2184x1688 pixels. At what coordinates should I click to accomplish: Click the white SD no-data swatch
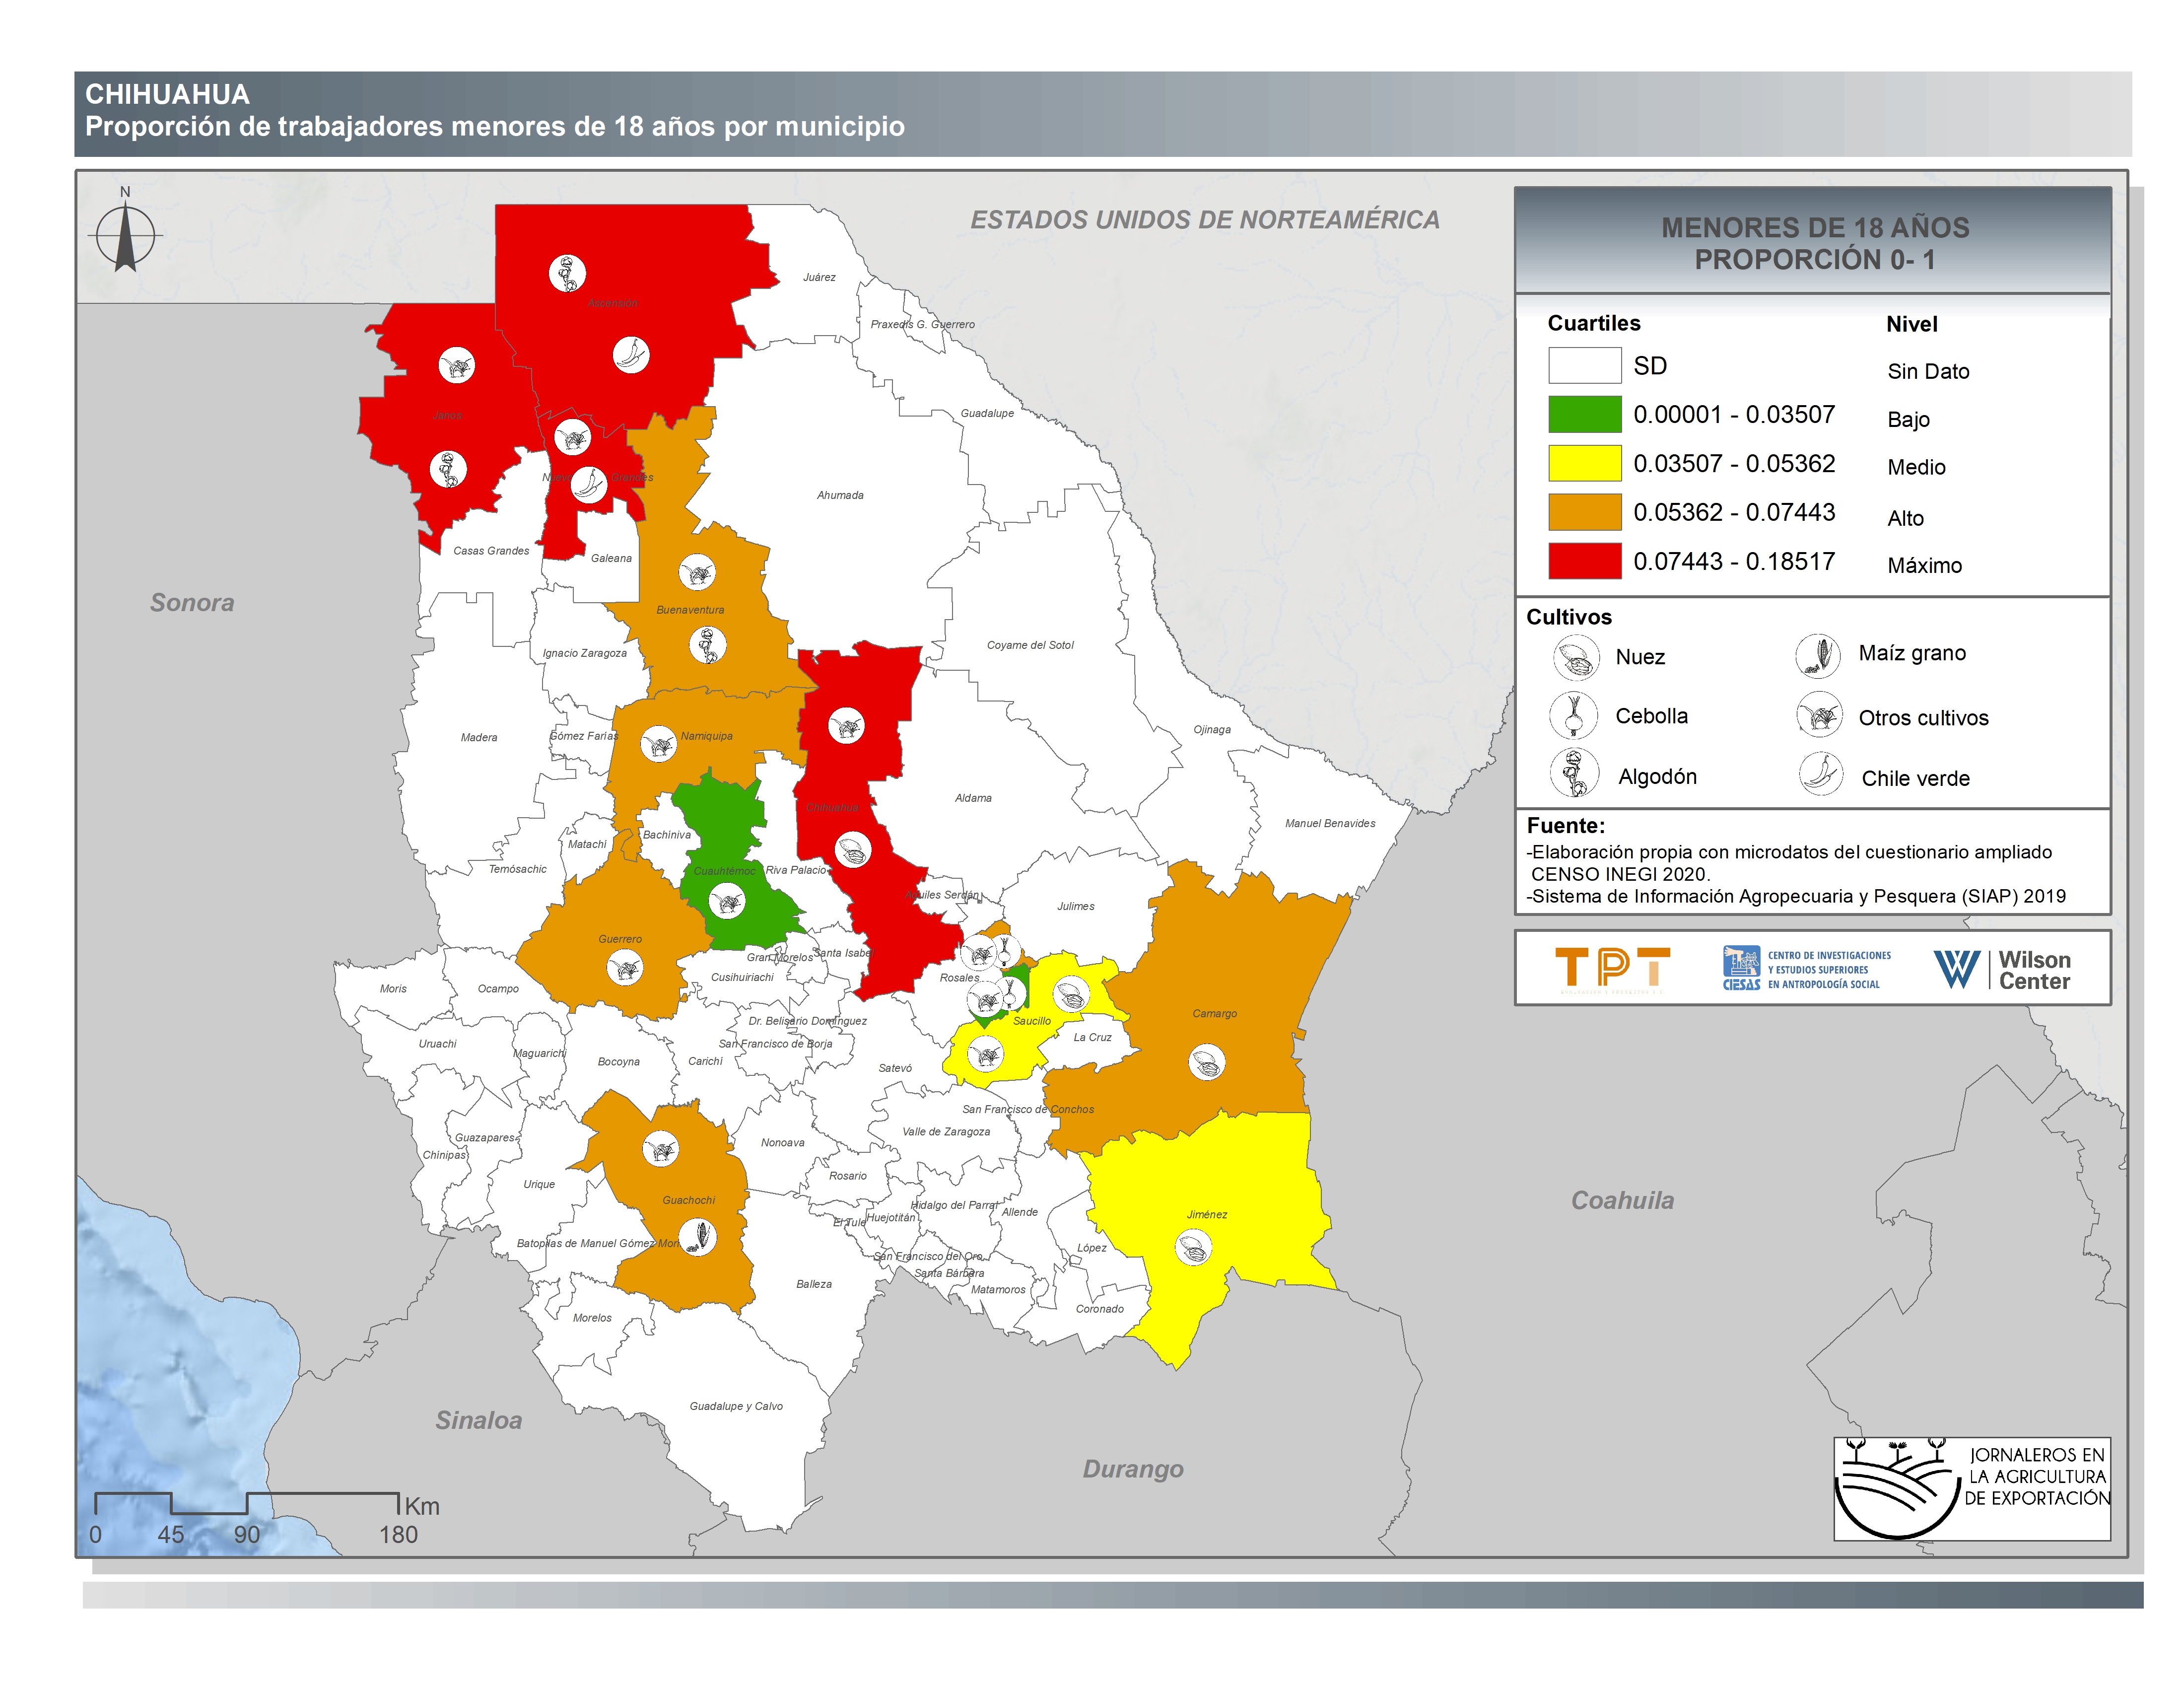1584,365
